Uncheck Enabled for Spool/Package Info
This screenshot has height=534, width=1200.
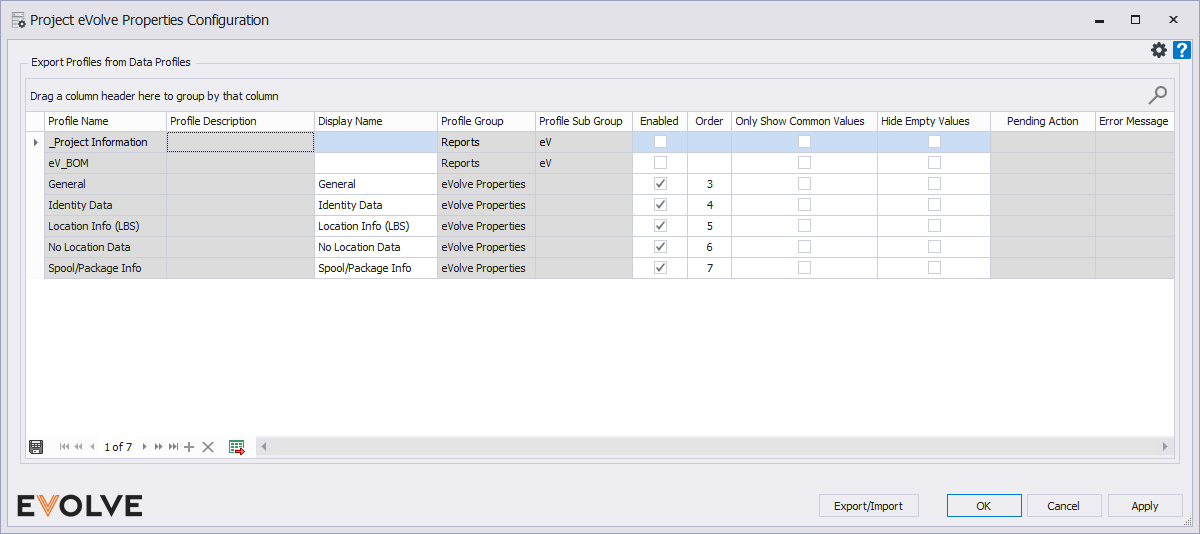click(x=660, y=268)
